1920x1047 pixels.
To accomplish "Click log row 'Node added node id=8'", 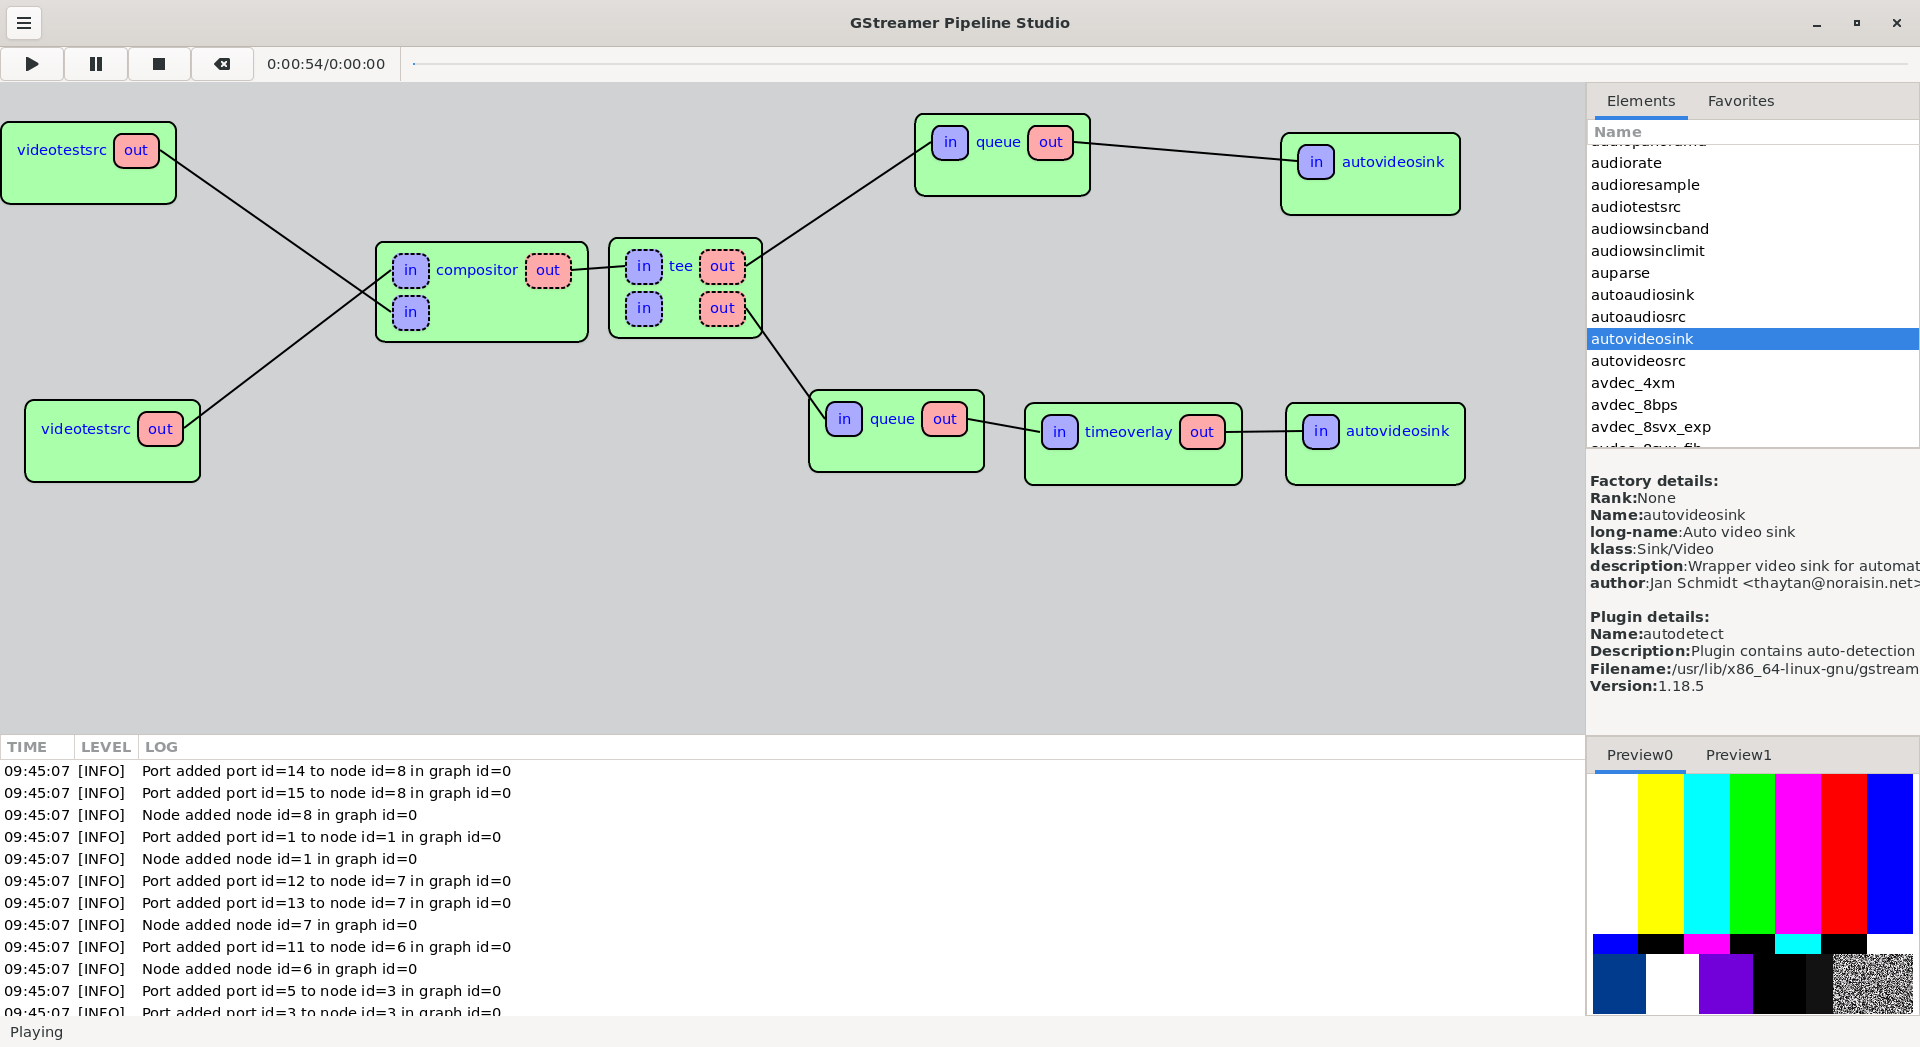I will coord(792,815).
